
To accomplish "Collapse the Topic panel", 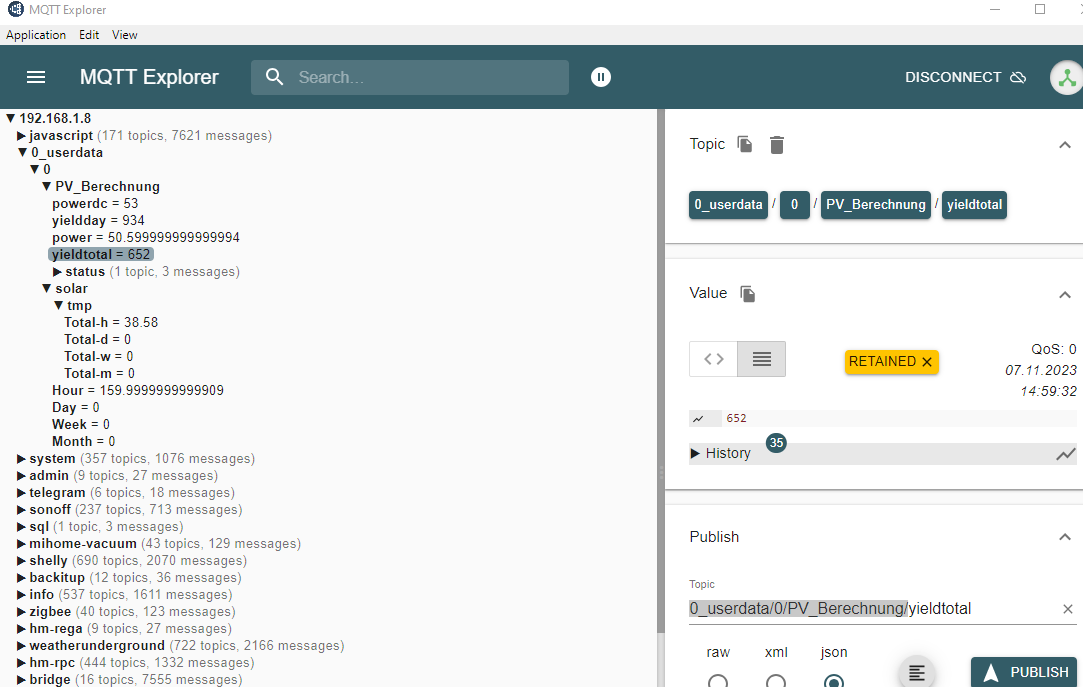I will pos(1065,145).
